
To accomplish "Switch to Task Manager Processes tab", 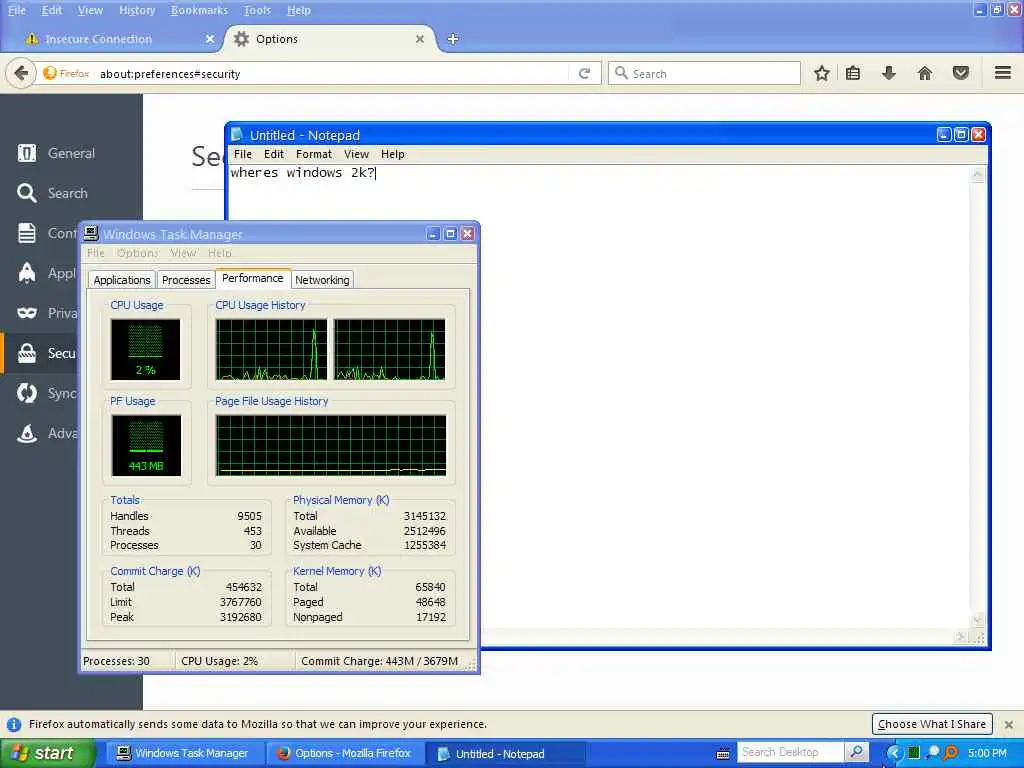I will coord(186,280).
